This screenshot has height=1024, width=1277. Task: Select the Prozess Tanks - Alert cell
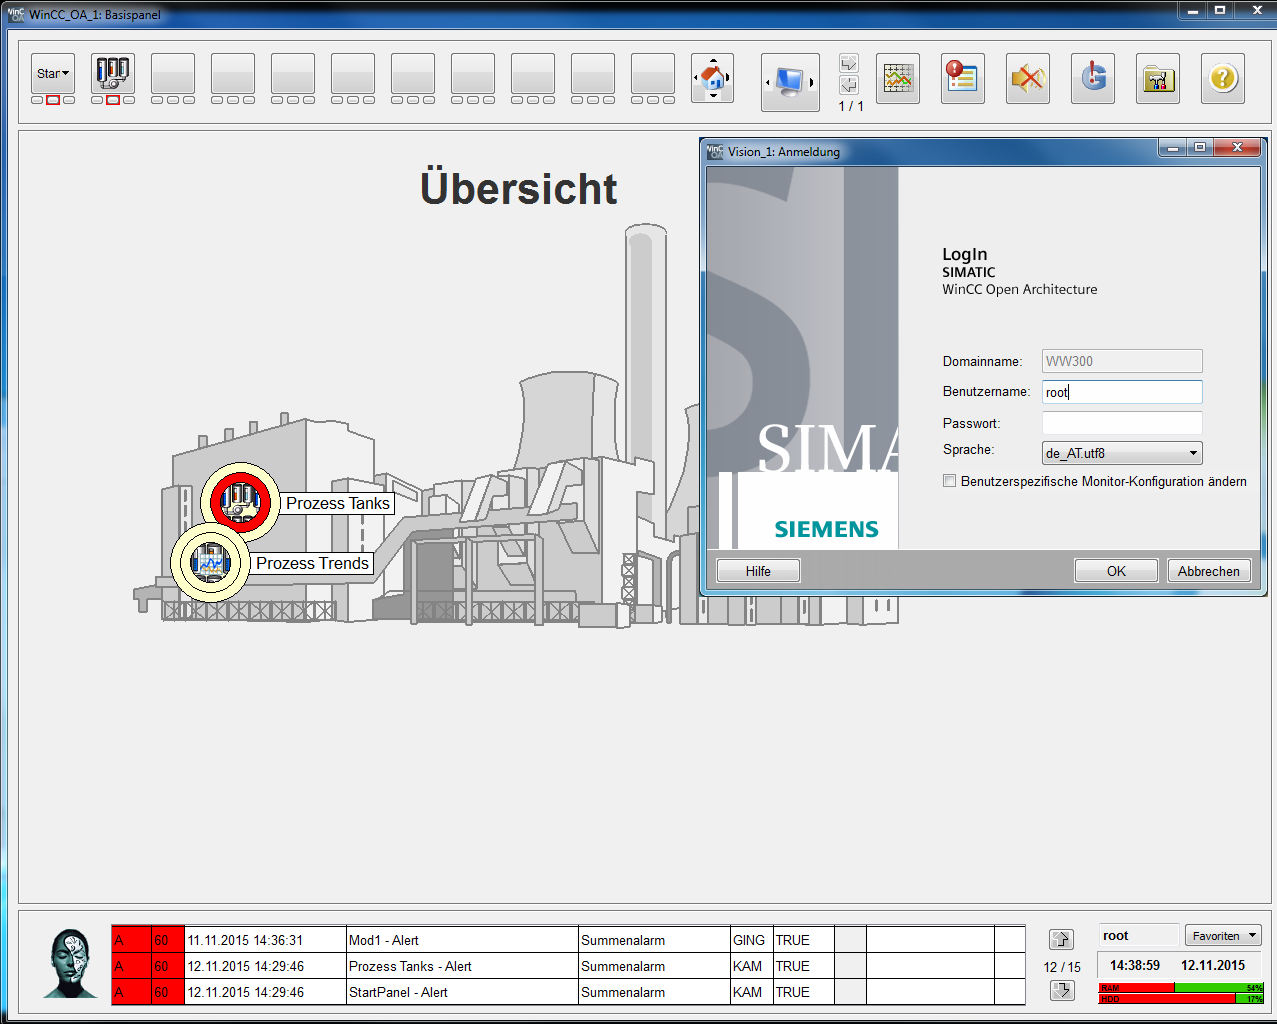click(462, 966)
